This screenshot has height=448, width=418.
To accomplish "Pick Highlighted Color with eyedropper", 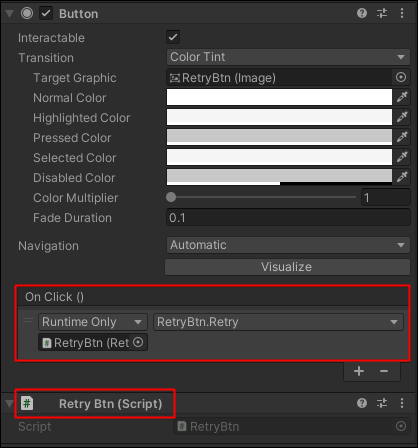I will pyautogui.click(x=402, y=117).
